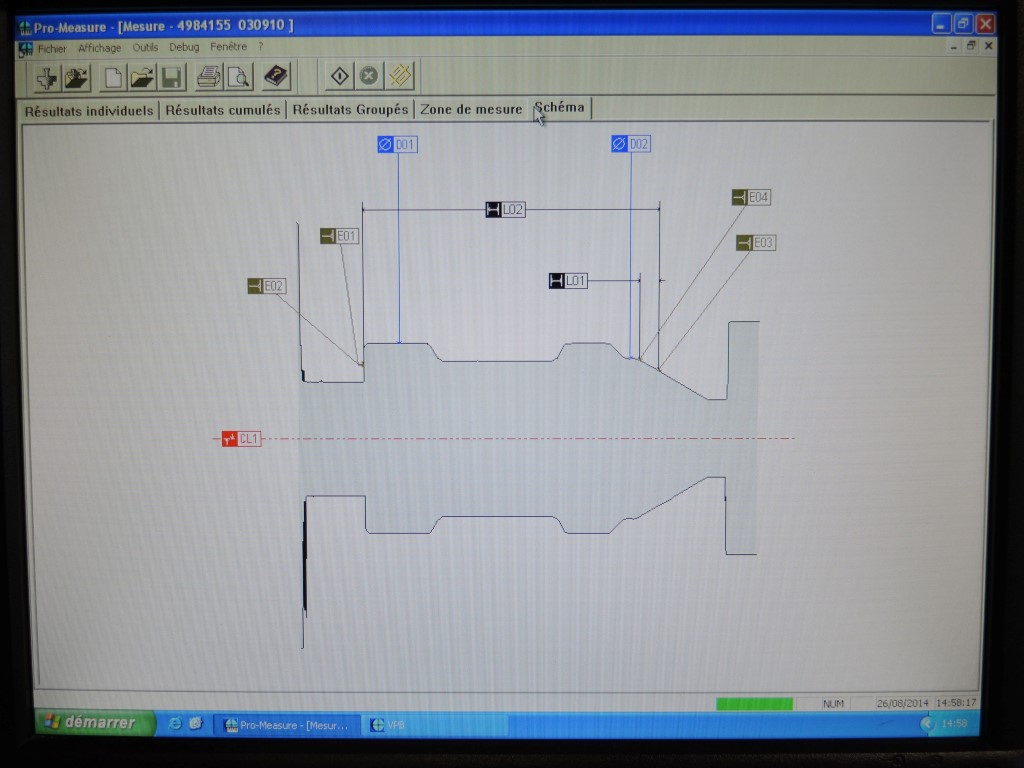Open the Affichage menu
The width and height of the screenshot is (1024, 768).
pyautogui.click(x=99, y=48)
